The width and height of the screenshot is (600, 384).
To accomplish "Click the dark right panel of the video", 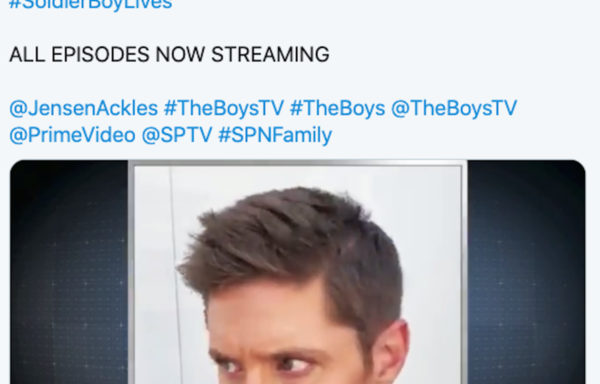I will 526,272.
